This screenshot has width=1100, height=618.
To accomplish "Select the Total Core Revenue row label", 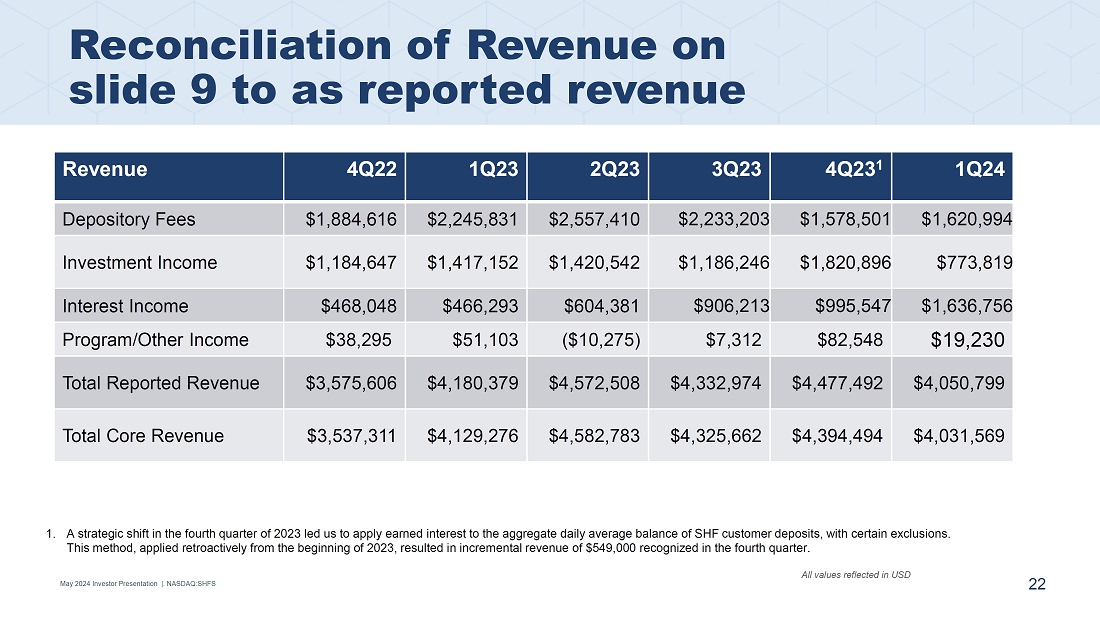I will pyautogui.click(x=143, y=435).
